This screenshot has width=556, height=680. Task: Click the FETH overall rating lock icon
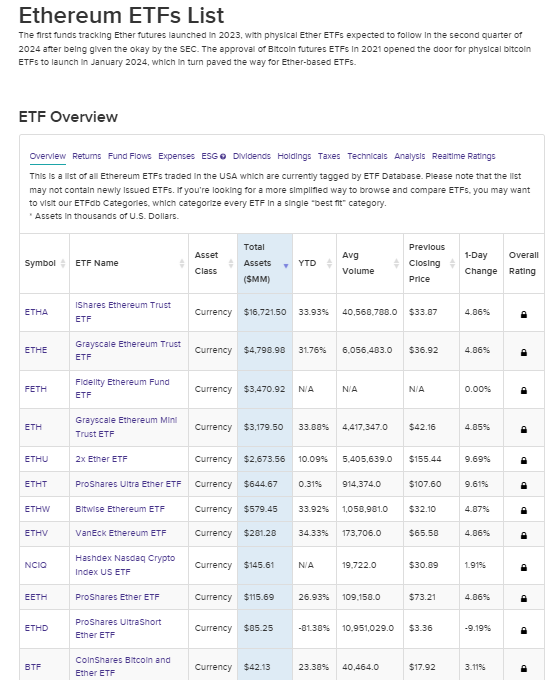tap(523, 390)
